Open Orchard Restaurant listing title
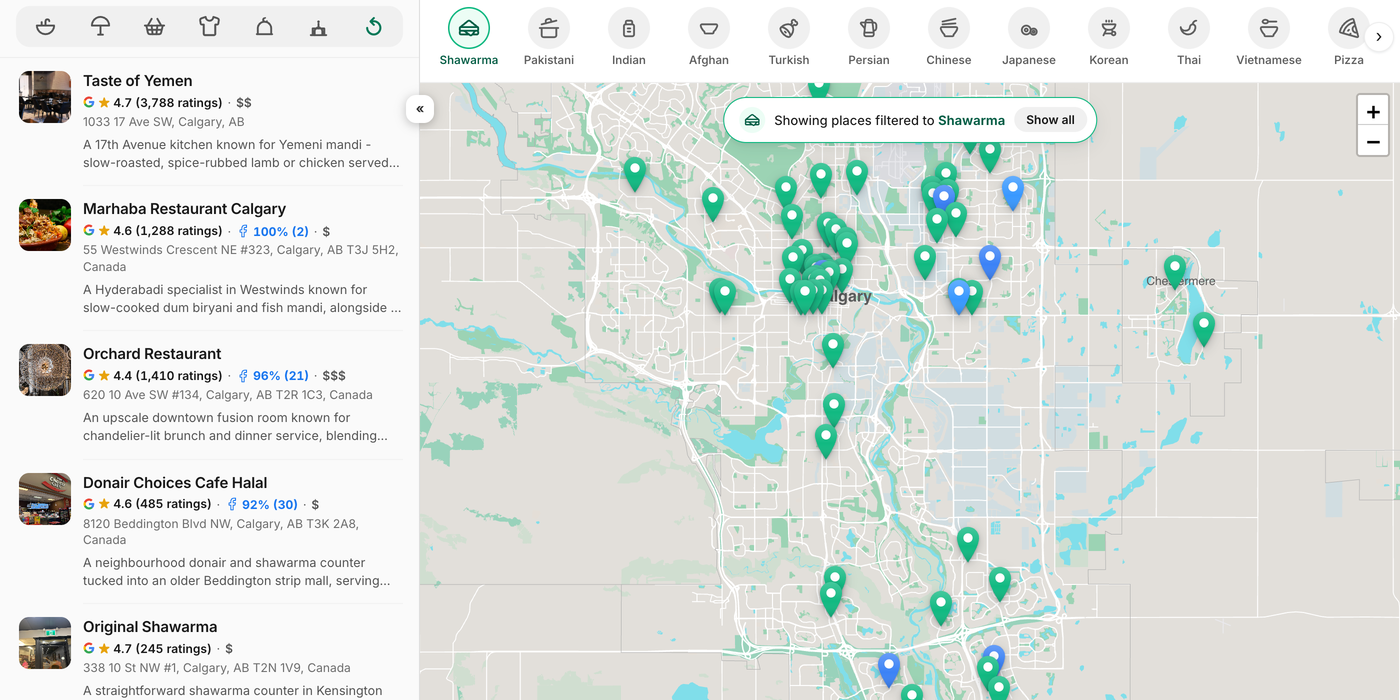This screenshot has height=700, width=1400. pyautogui.click(x=152, y=354)
